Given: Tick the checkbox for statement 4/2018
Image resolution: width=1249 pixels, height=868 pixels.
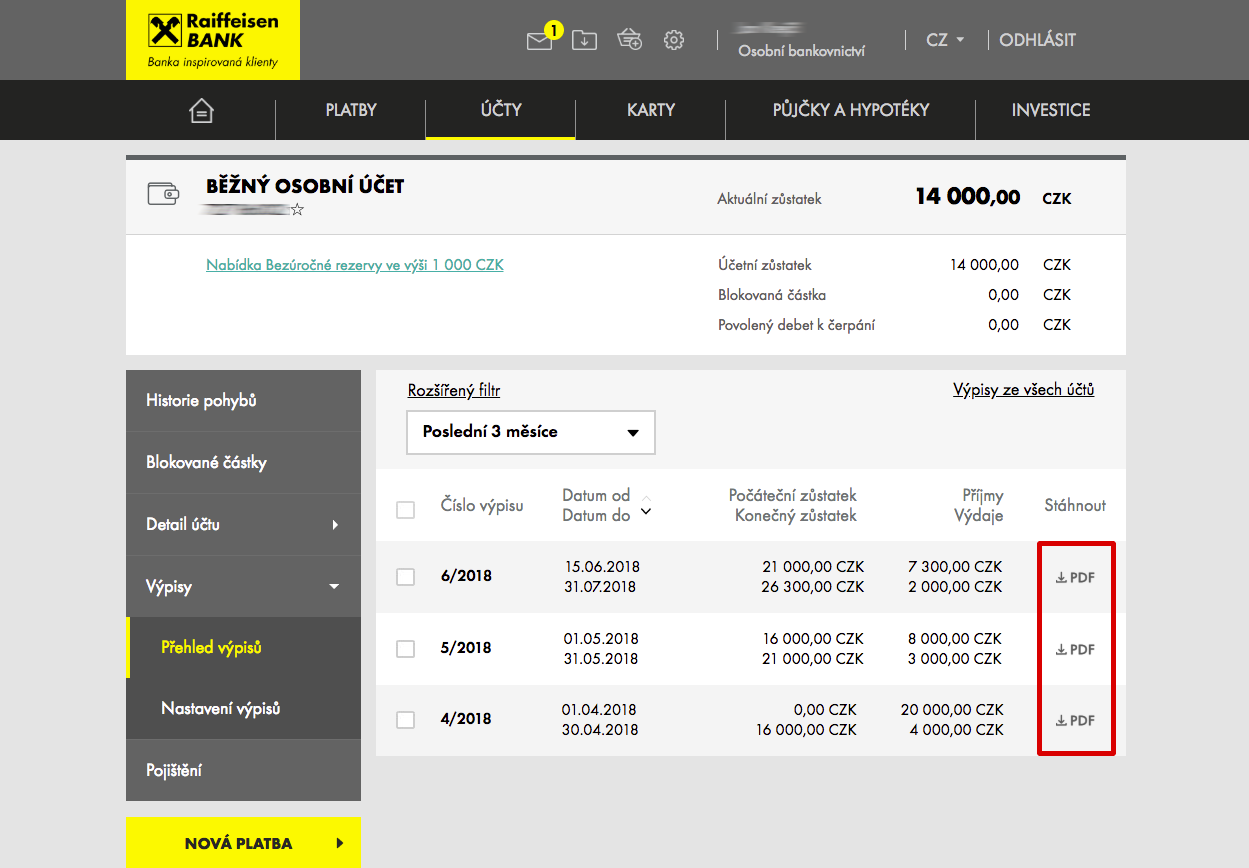Looking at the screenshot, I should 405,720.
